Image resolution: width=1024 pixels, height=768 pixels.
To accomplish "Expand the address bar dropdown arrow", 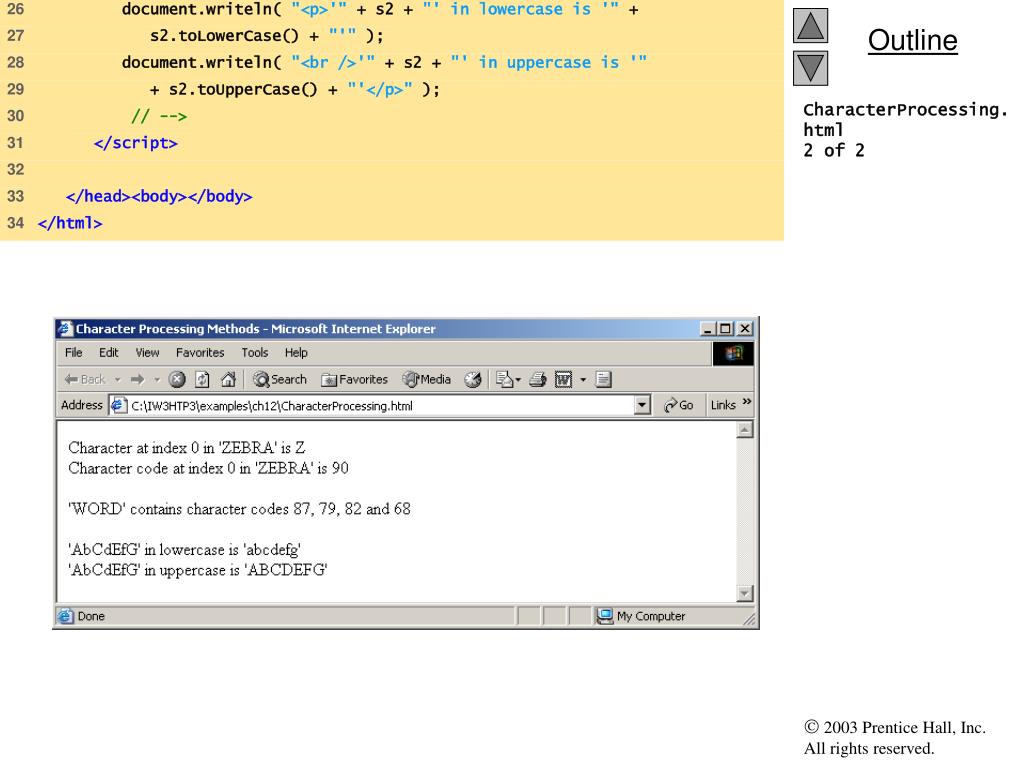I will click(x=643, y=406).
